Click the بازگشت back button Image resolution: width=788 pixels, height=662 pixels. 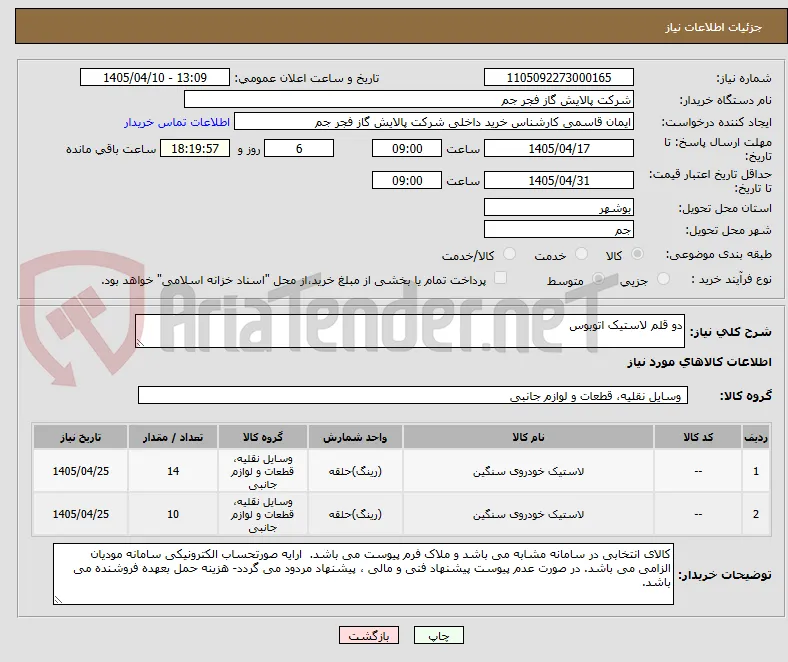pyautogui.click(x=369, y=635)
